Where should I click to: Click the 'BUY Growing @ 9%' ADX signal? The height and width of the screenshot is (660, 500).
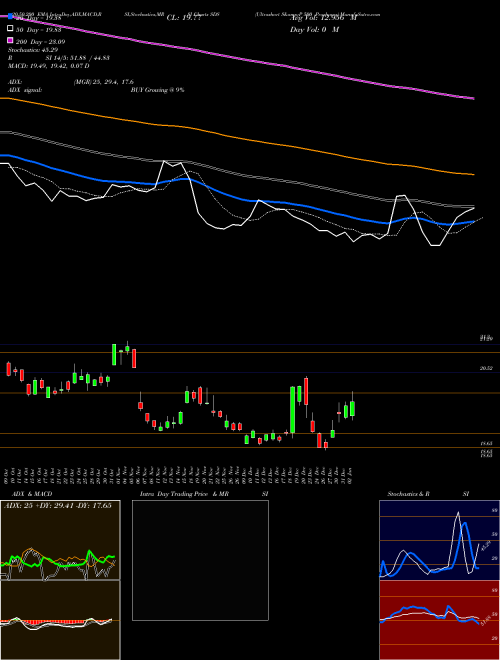pos(157,90)
